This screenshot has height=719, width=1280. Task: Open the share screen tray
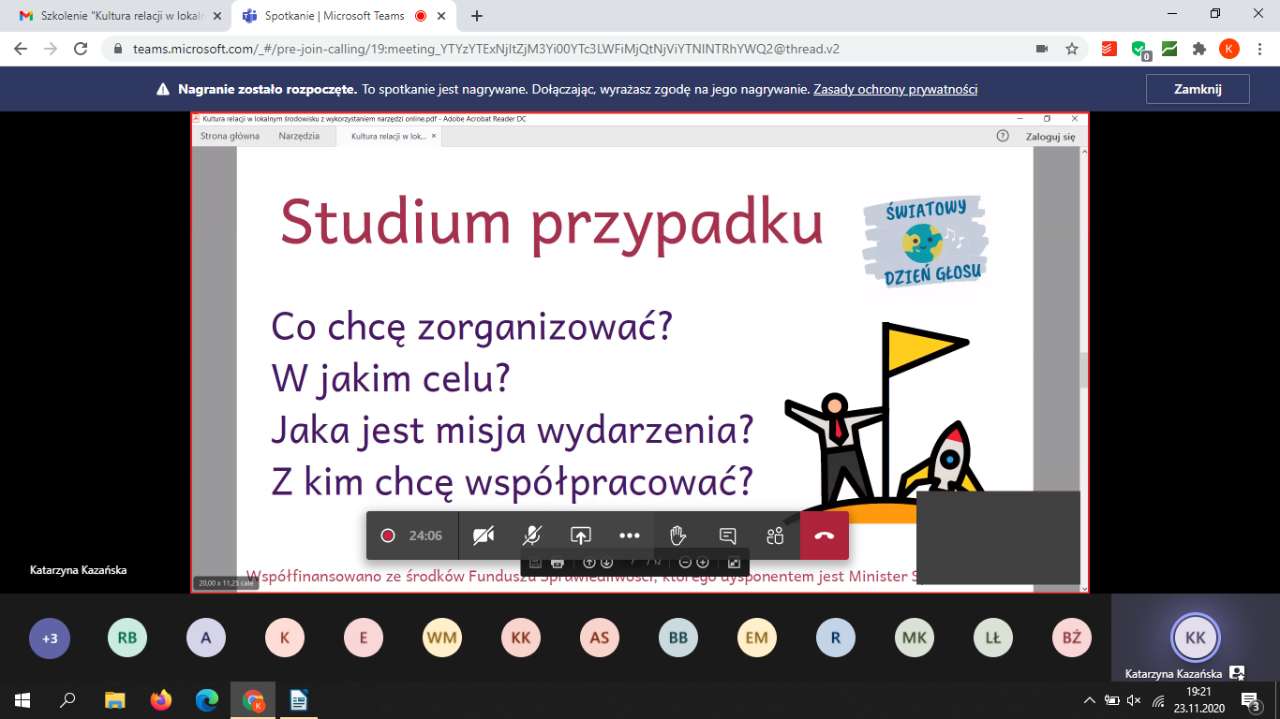pos(581,536)
